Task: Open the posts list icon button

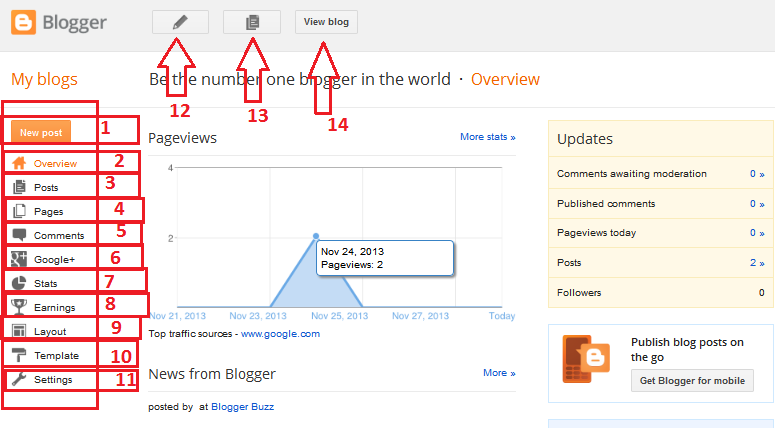Action: 252,22
